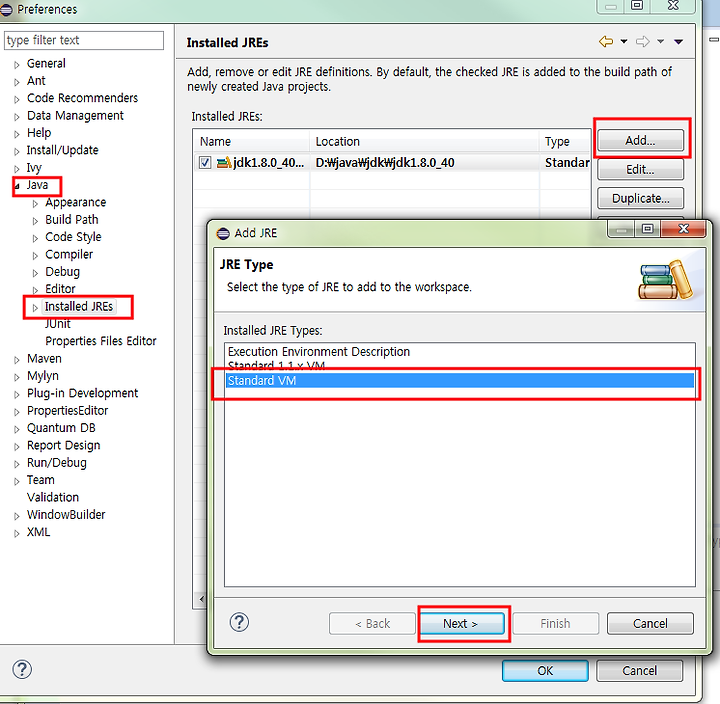Click the Preferences help question mark icon
The image size is (720, 704).
coord(22,670)
